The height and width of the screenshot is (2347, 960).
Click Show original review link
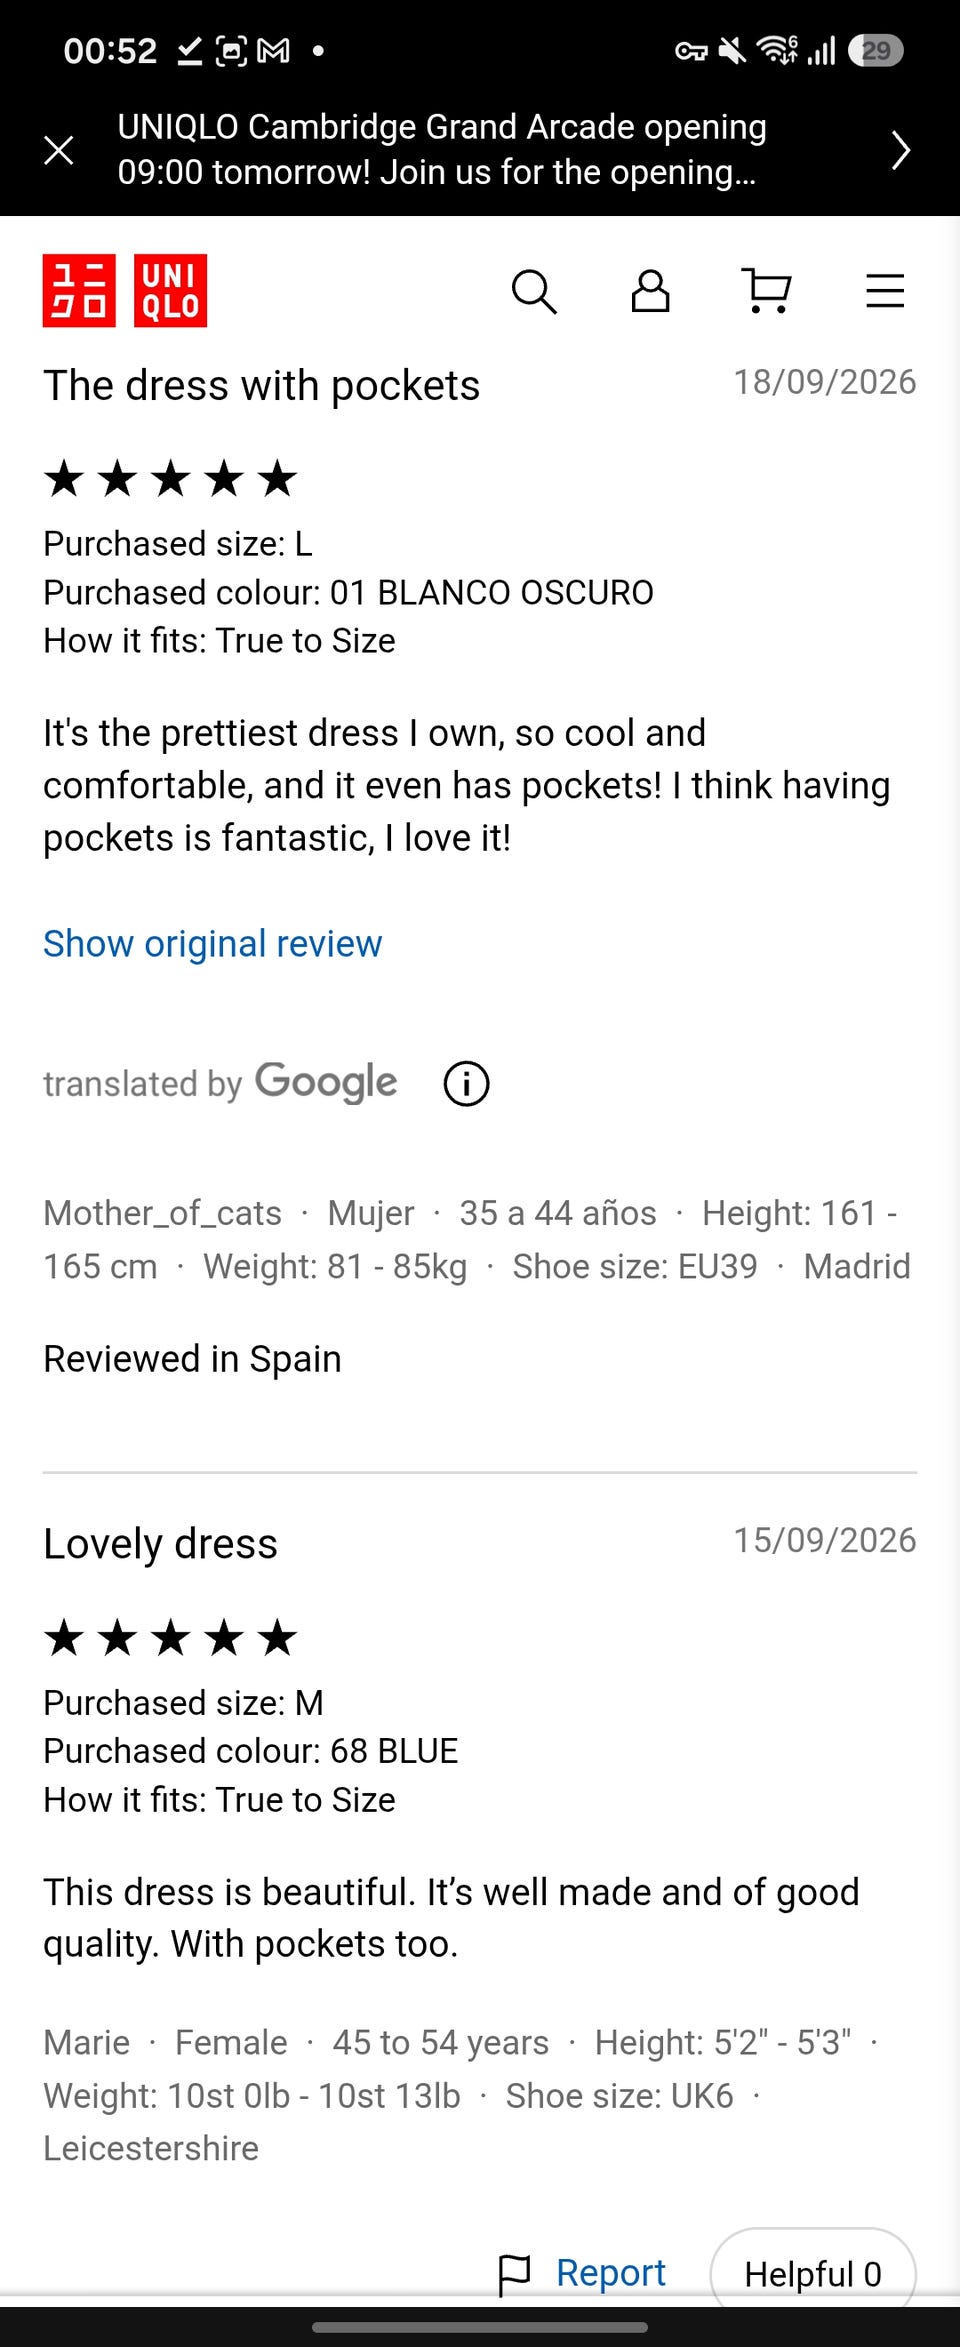[x=212, y=943]
